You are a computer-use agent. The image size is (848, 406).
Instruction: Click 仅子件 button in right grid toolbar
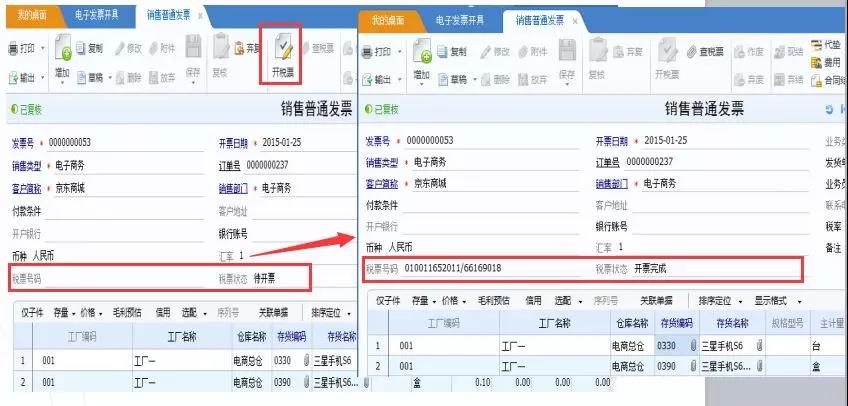388,301
